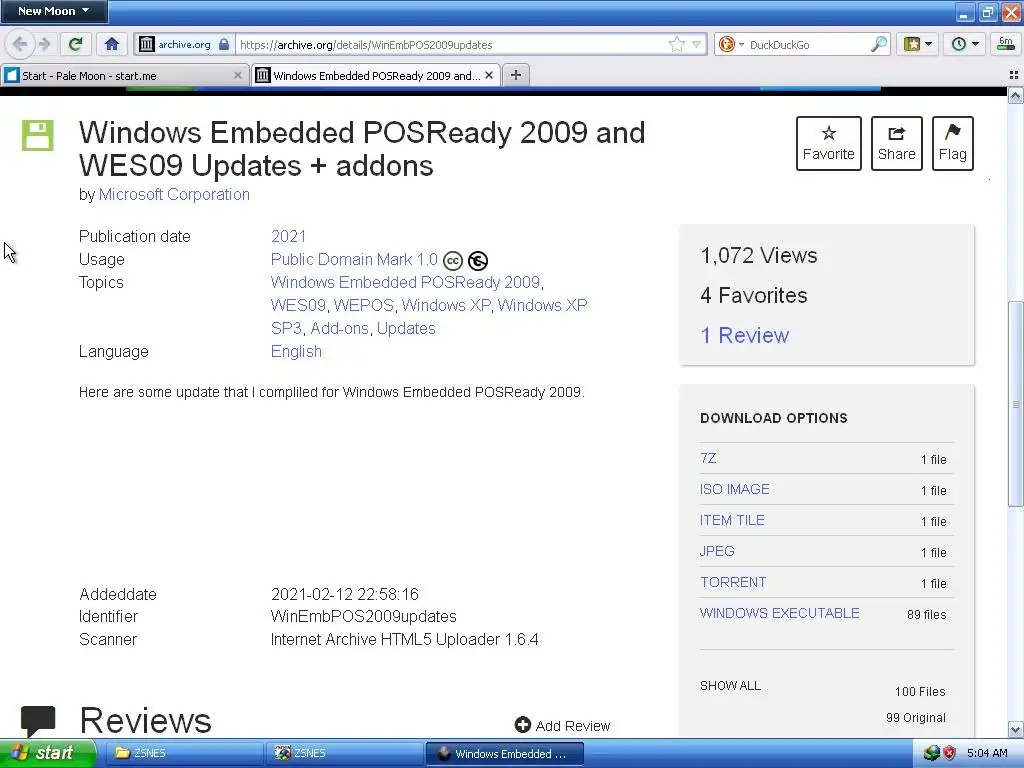Flag this item with Flag button

pyautogui.click(x=953, y=144)
